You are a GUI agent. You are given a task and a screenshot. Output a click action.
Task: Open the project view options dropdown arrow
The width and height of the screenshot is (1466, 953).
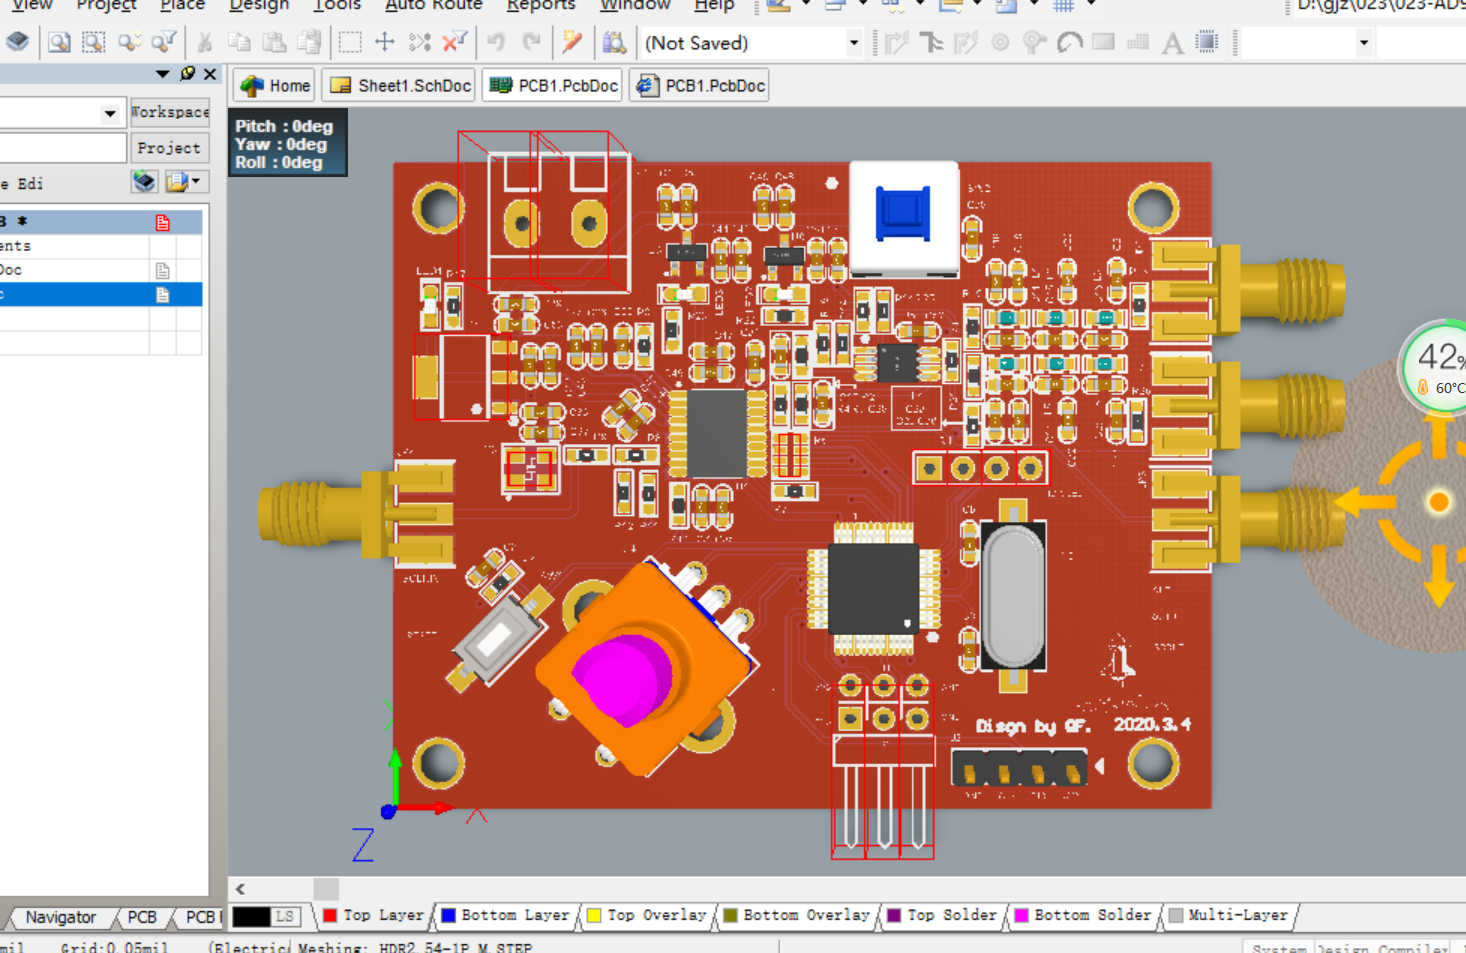point(196,181)
